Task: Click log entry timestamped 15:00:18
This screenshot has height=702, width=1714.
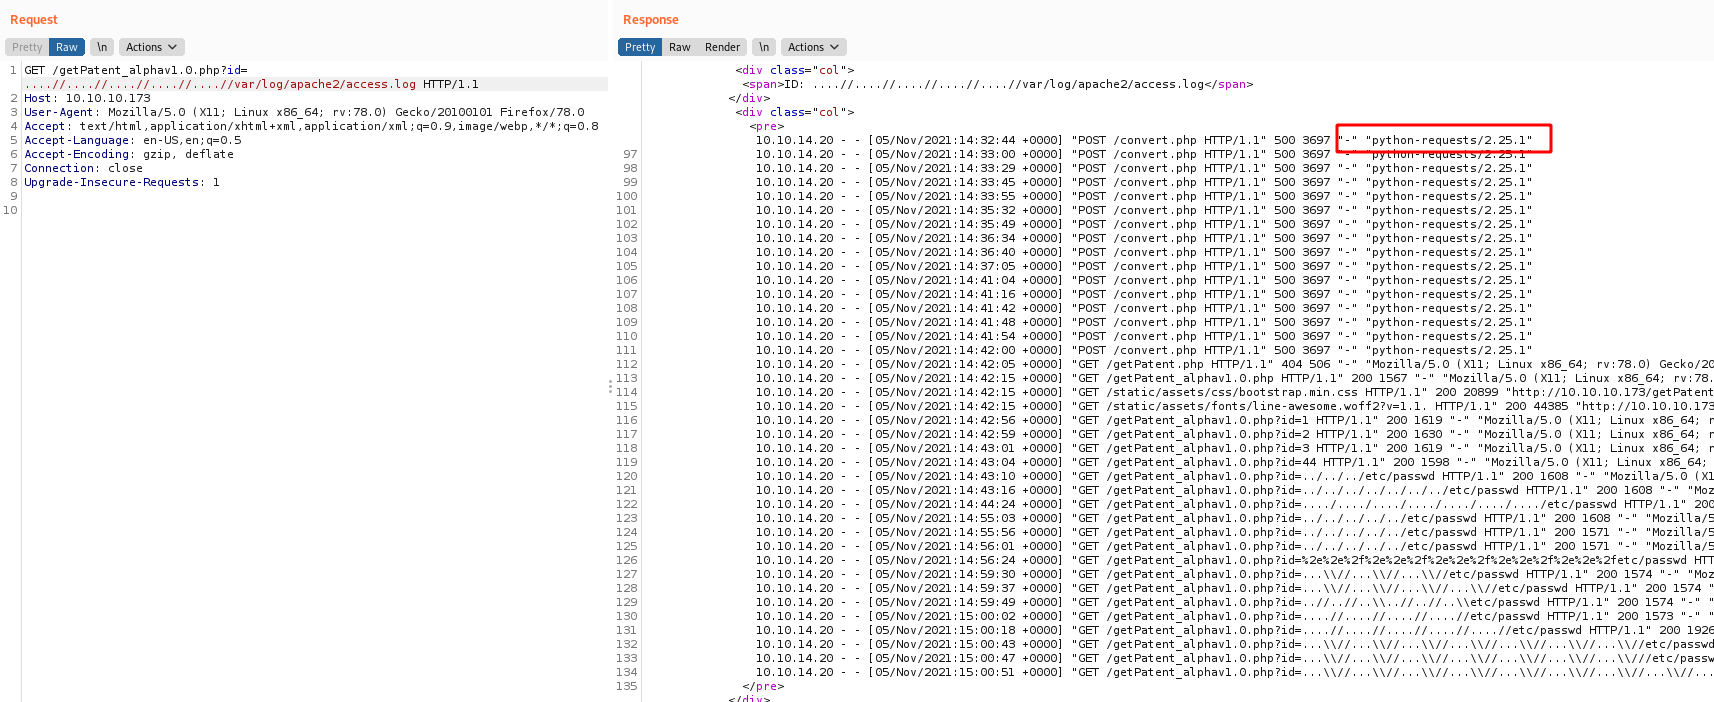Action: (x=1235, y=630)
